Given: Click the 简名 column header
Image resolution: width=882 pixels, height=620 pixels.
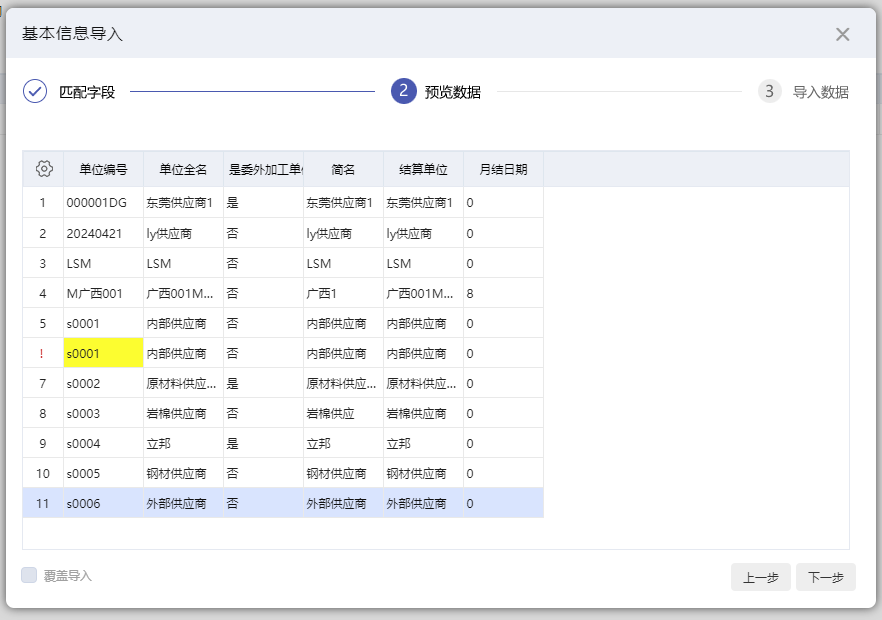Looking at the screenshot, I should (x=343, y=169).
